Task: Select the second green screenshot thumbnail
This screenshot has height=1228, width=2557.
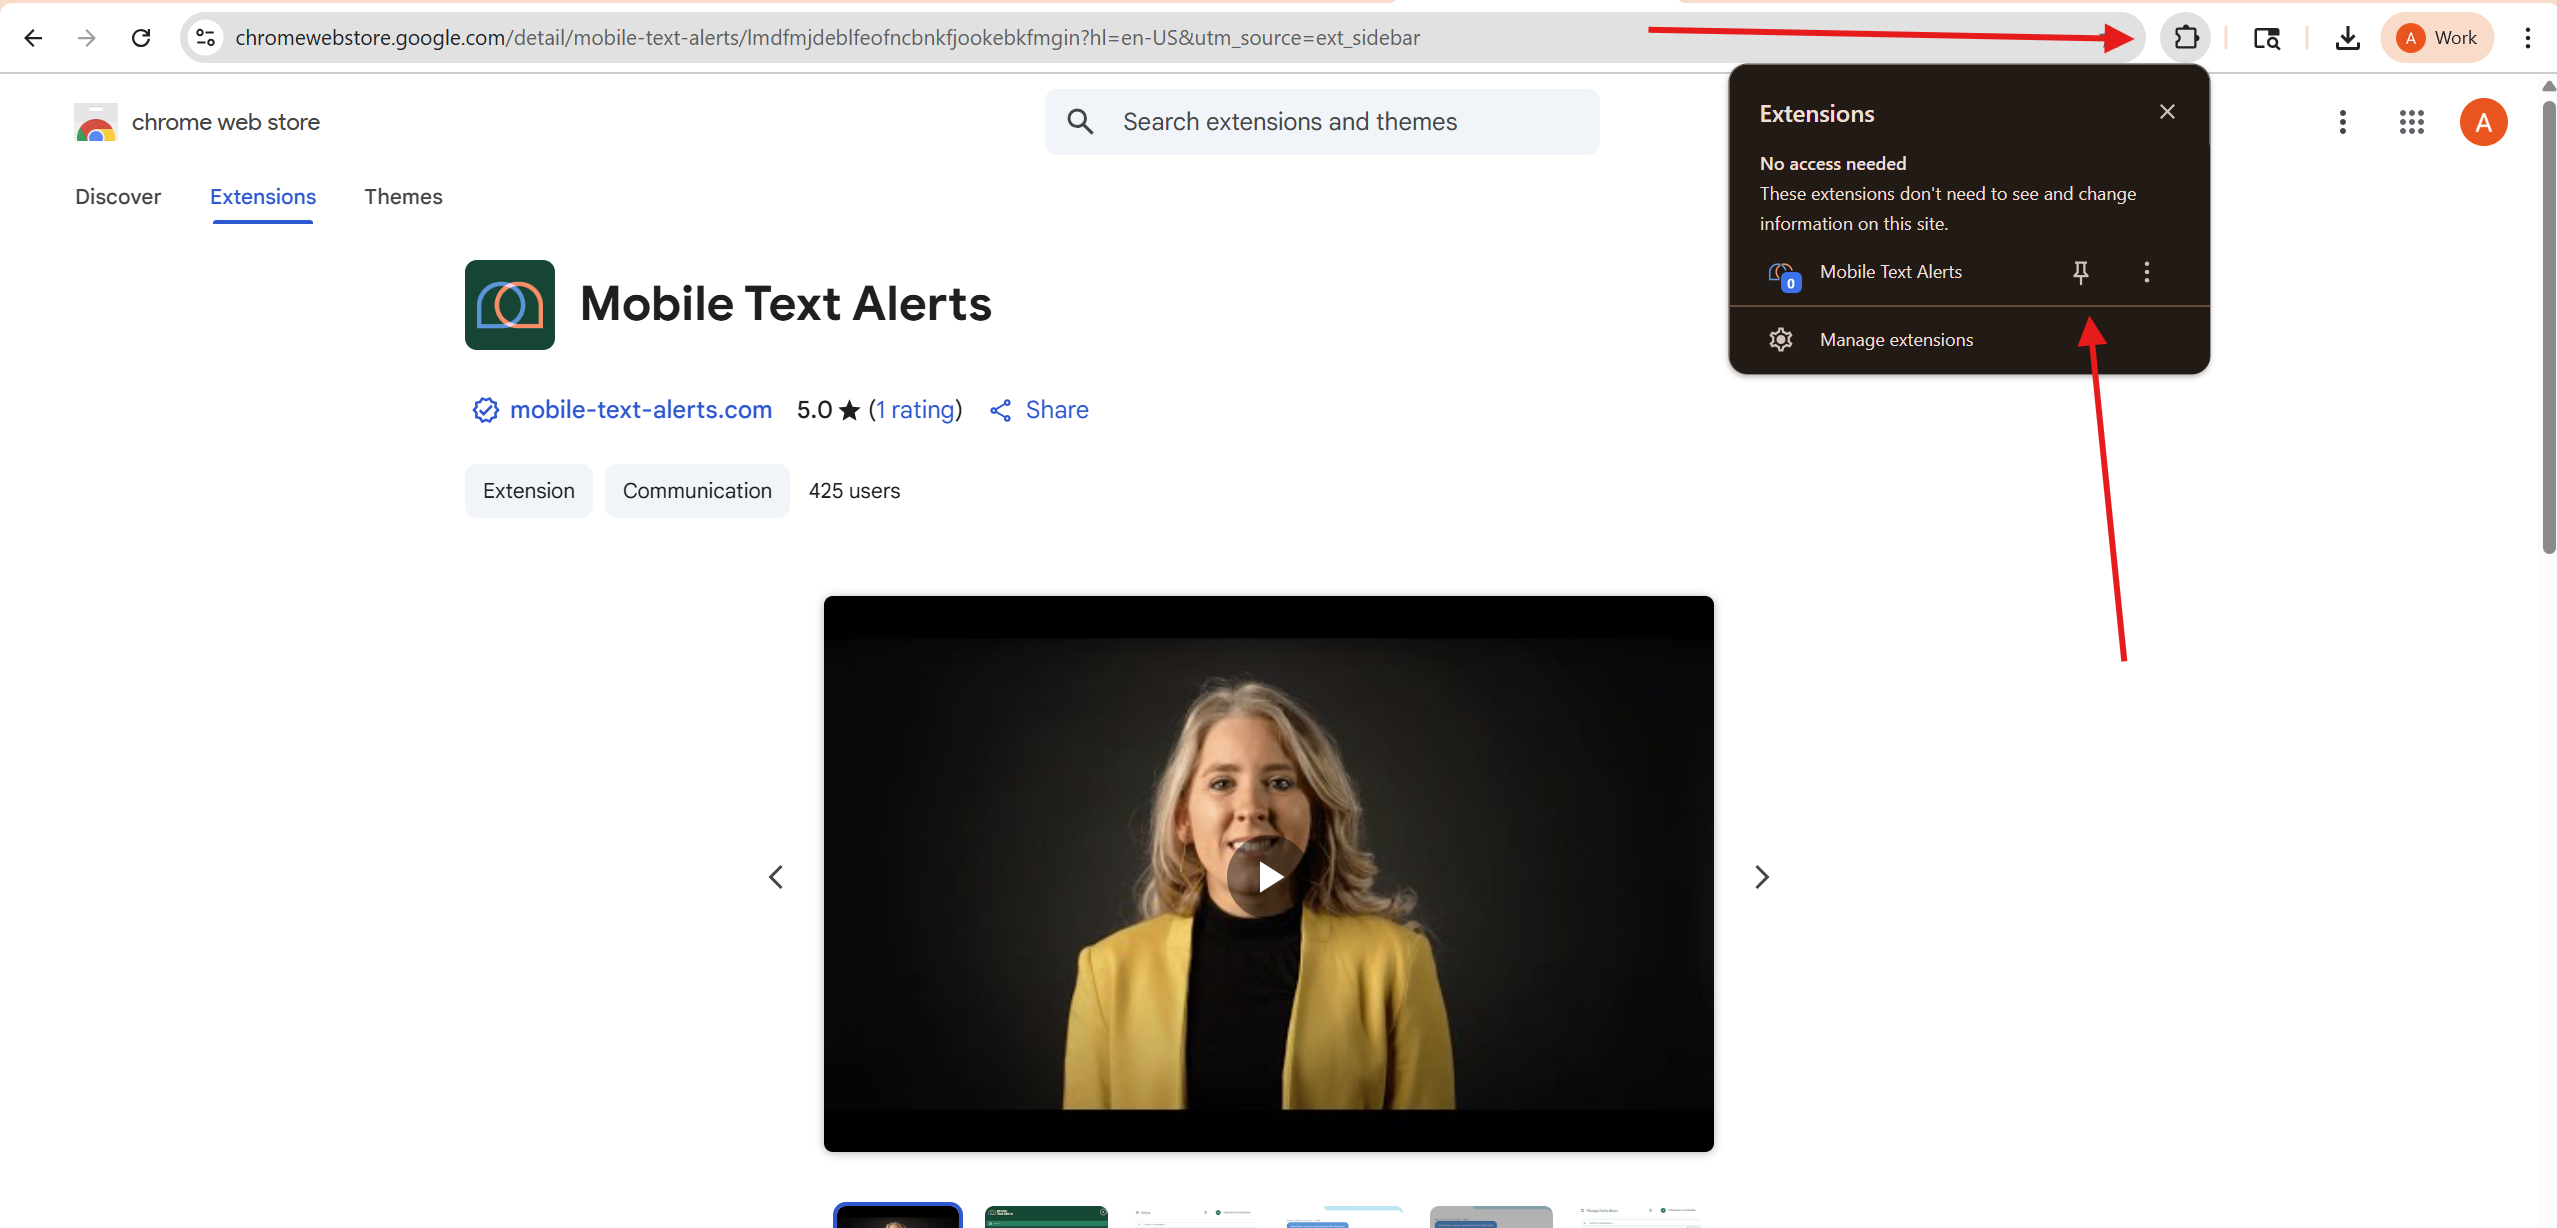Action: pyautogui.click(x=1046, y=1217)
